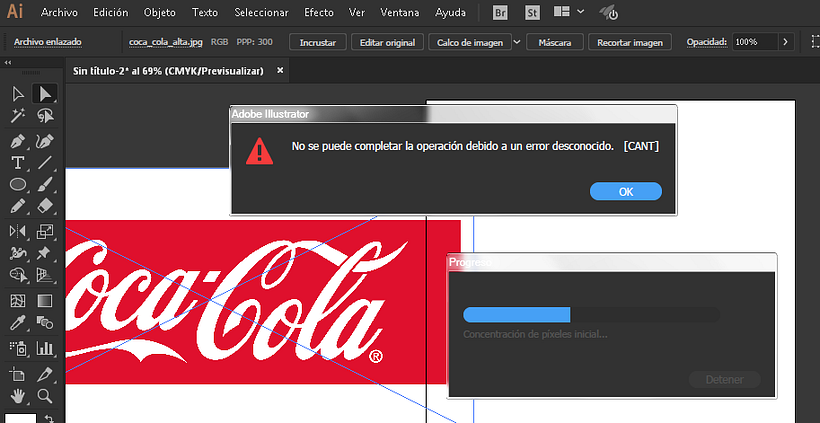Click the Calco de imagen button
This screenshot has width=820, height=423.
click(x=470, y=42)
